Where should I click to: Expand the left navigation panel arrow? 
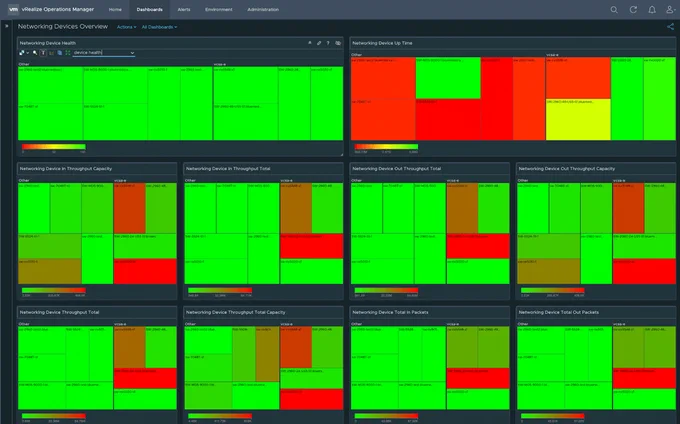[7, 26]
